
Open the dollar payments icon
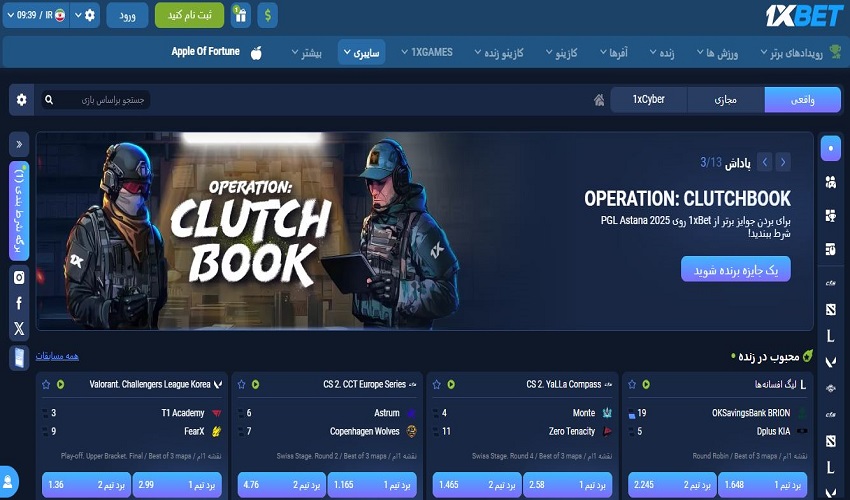pos(267,15)
